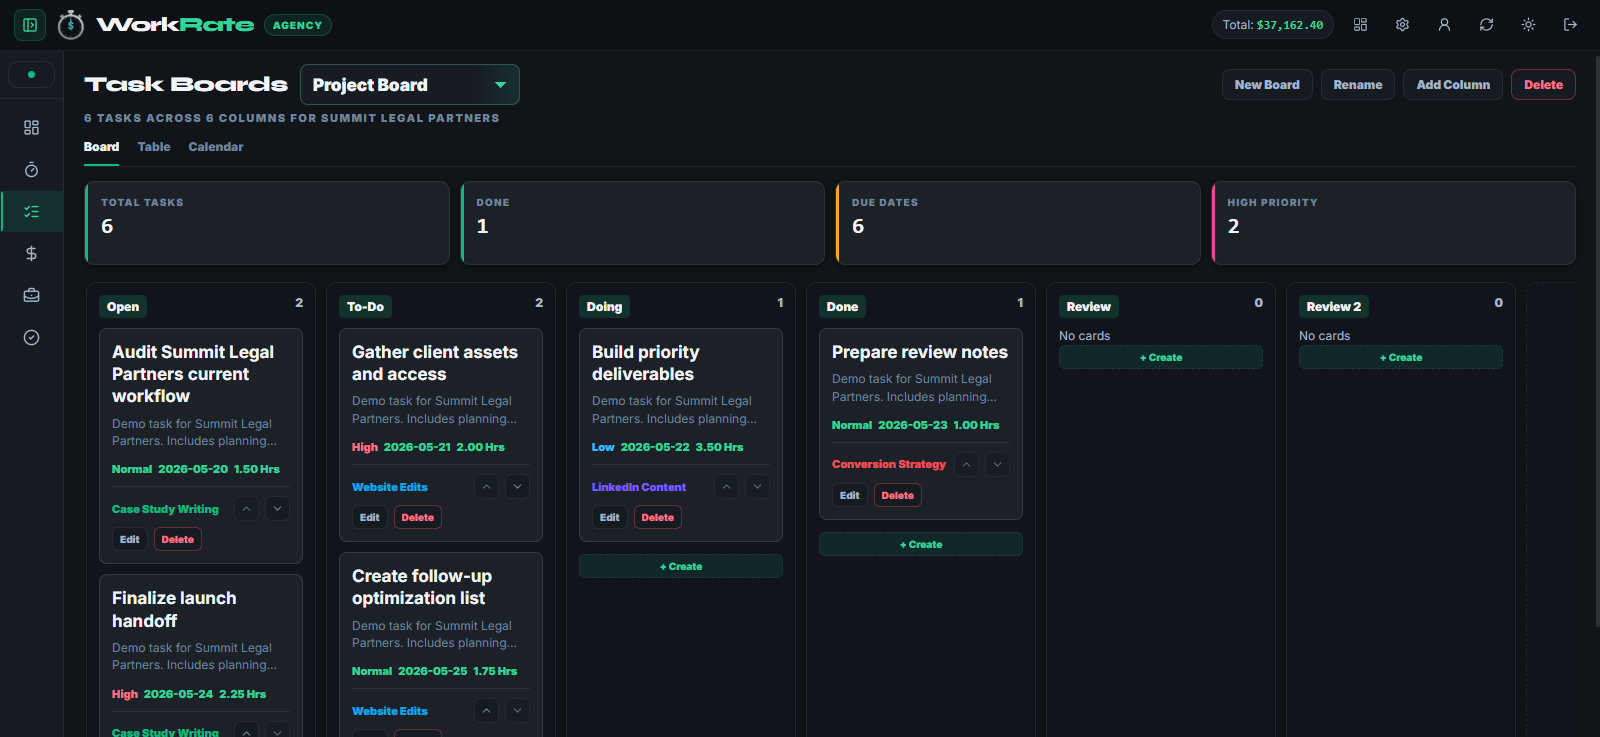Move Audit Summit Legal card down

click(278, 509)
